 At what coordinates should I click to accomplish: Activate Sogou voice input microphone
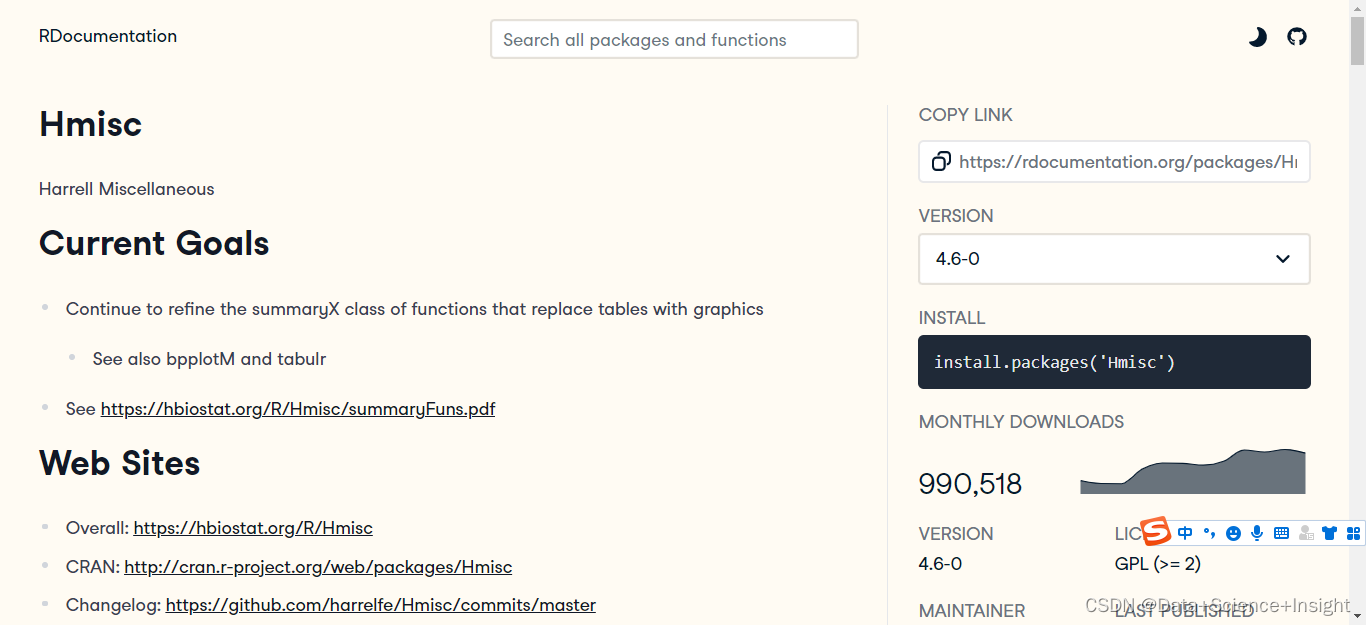click(1257, 534)
